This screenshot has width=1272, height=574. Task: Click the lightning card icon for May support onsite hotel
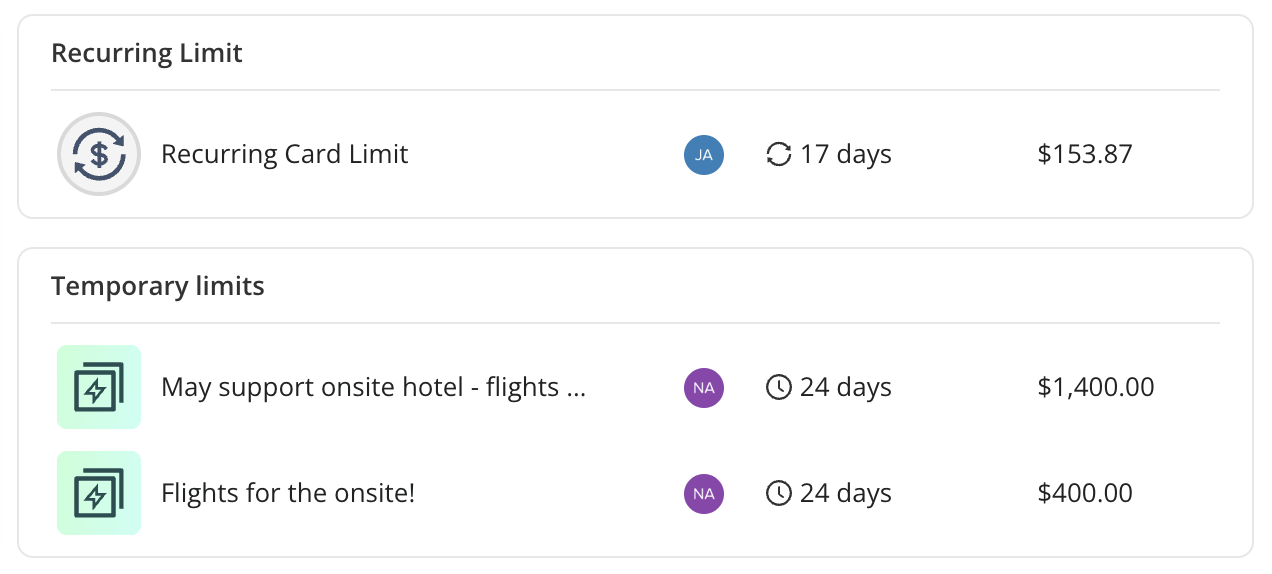pos(99,387)
